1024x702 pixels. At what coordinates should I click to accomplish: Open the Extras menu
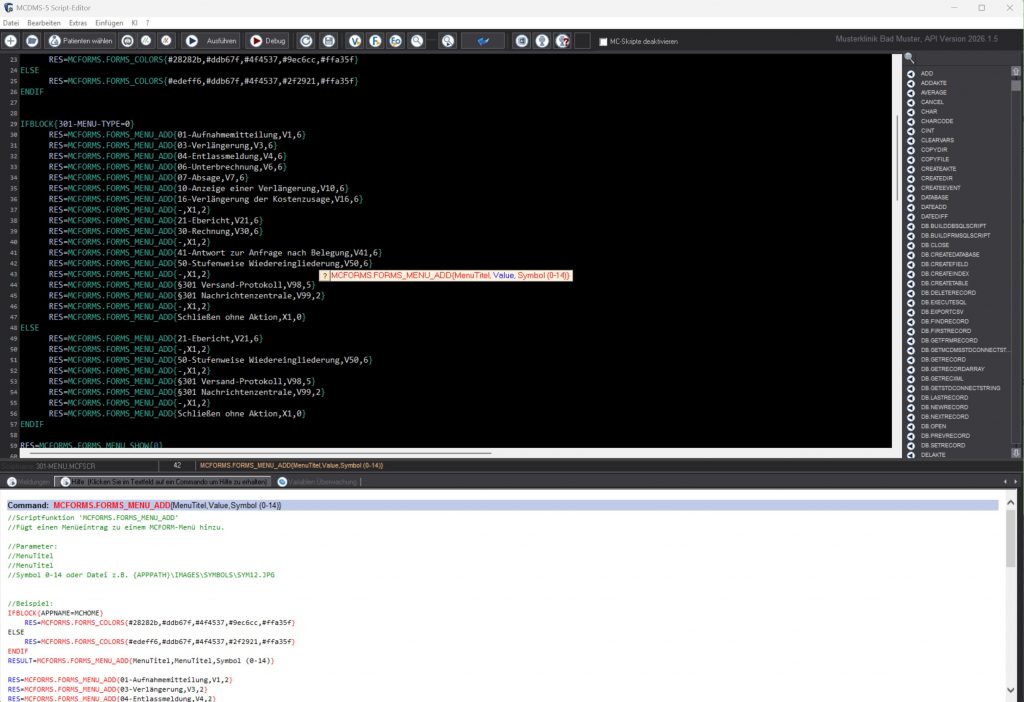(78, 22)
